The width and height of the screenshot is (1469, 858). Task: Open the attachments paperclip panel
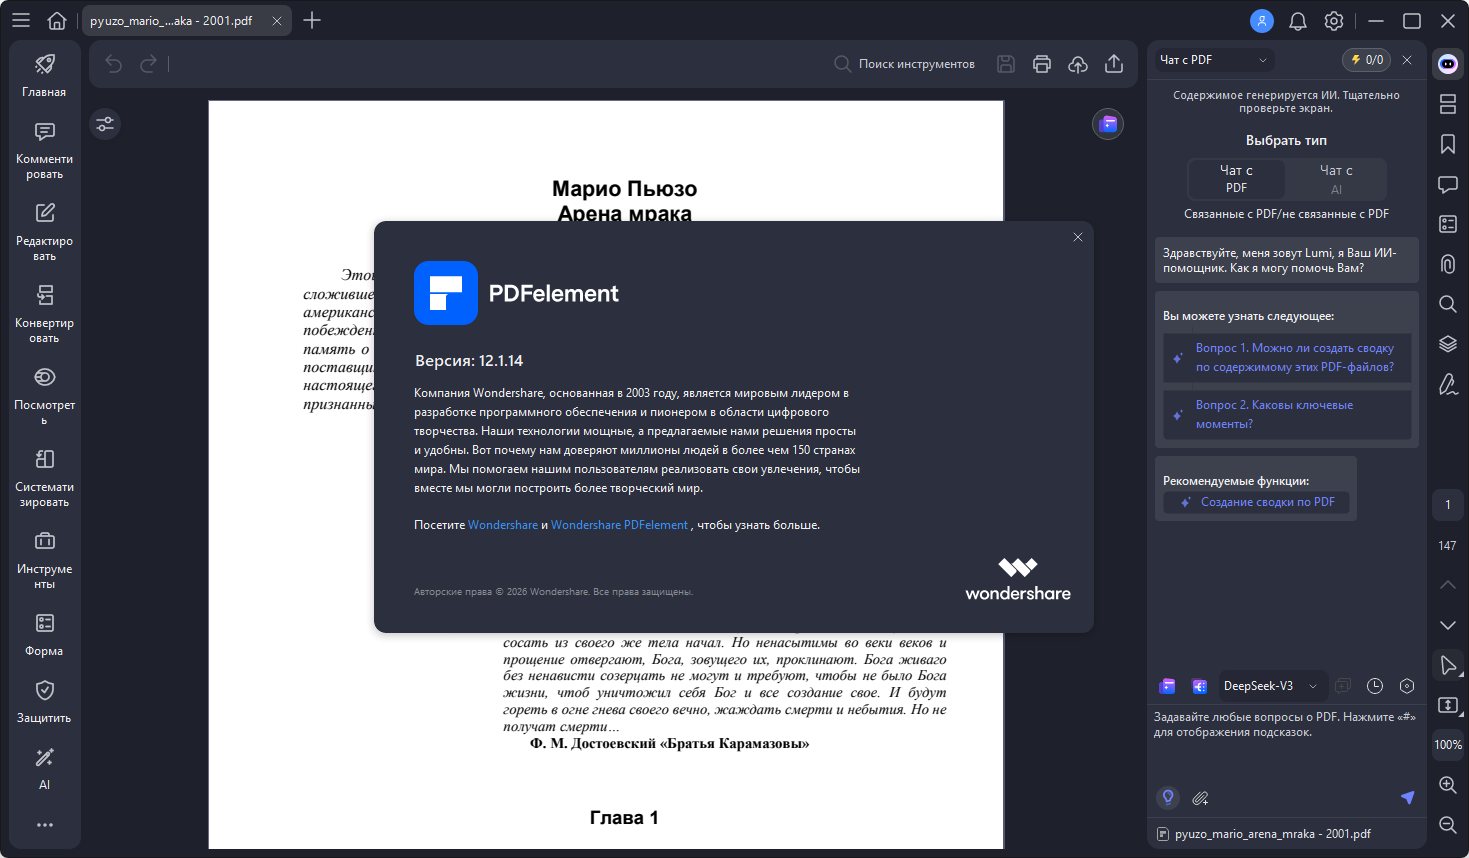pyautogui.click(x=1447, y=264)
